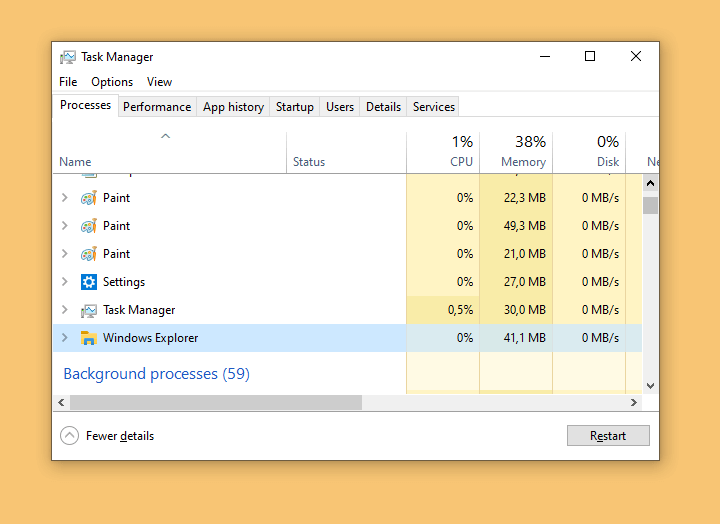The width and height of the screenshot is (720, 524).
Task: Click the Restart button
Action: pos(608,435)
